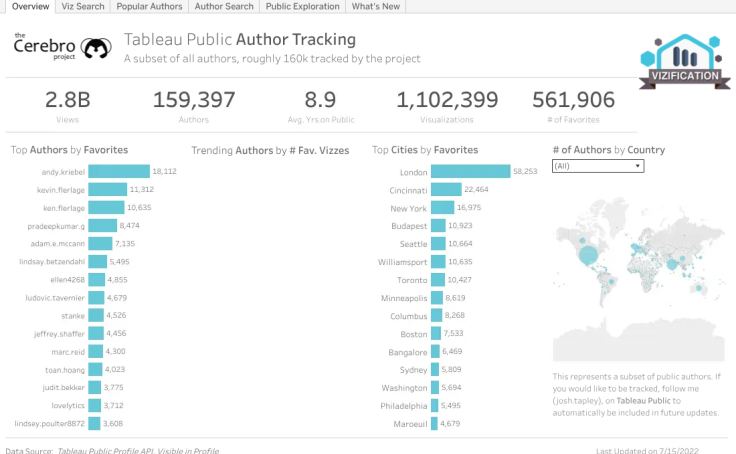Image resolution: width=736 pixels, height=454 pixels.
Task: Click the jeffrey.shaffer author label
Action: pos(59,334)
